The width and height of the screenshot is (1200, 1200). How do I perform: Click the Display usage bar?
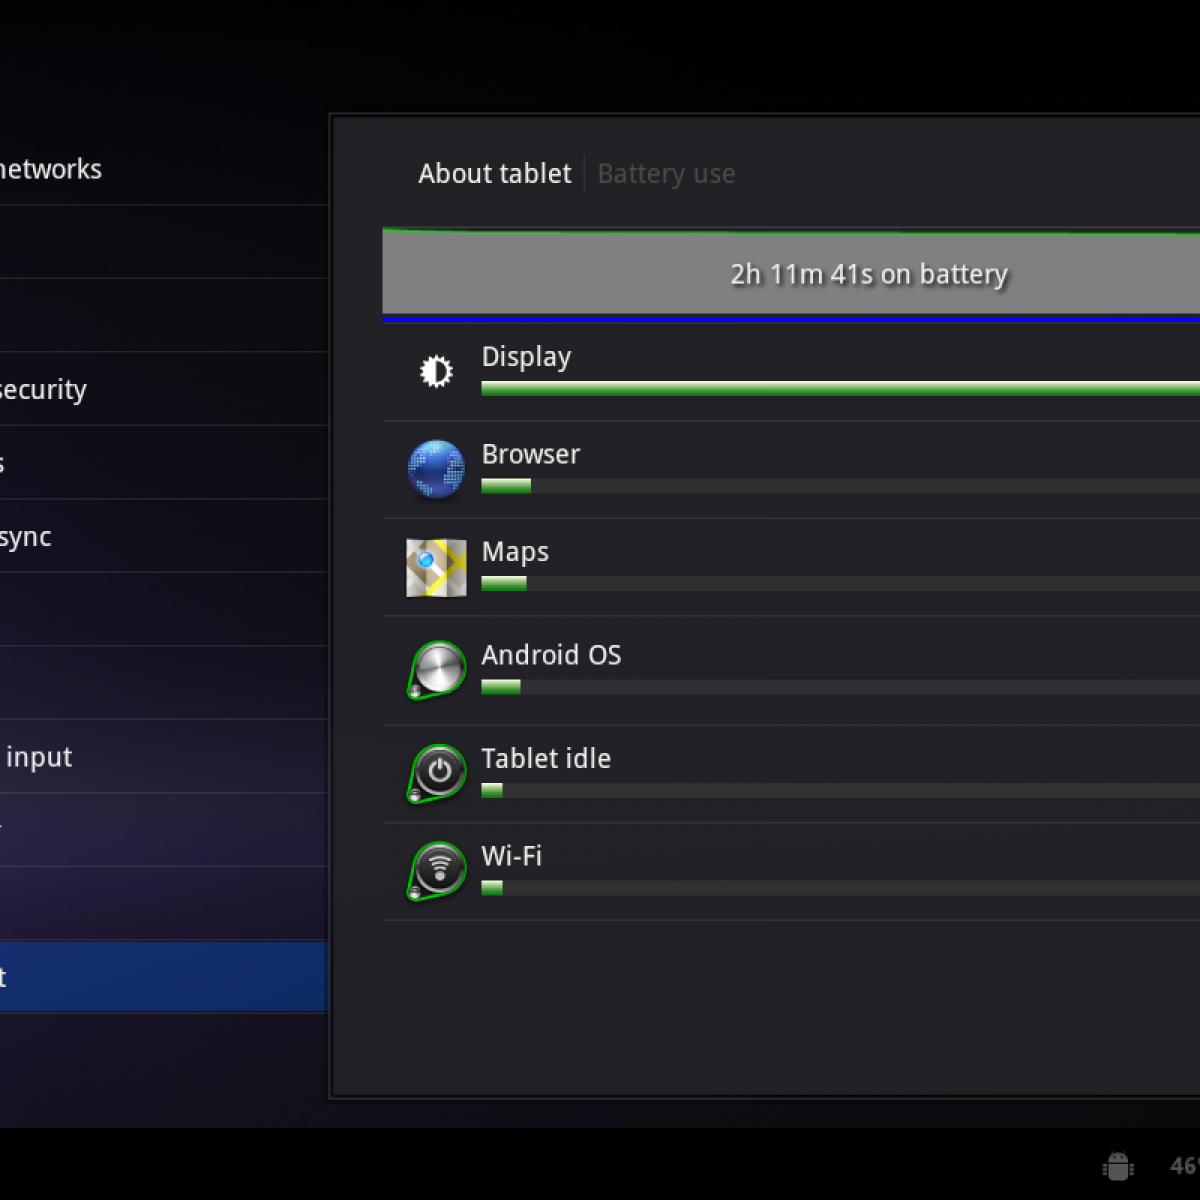[840, 389]
